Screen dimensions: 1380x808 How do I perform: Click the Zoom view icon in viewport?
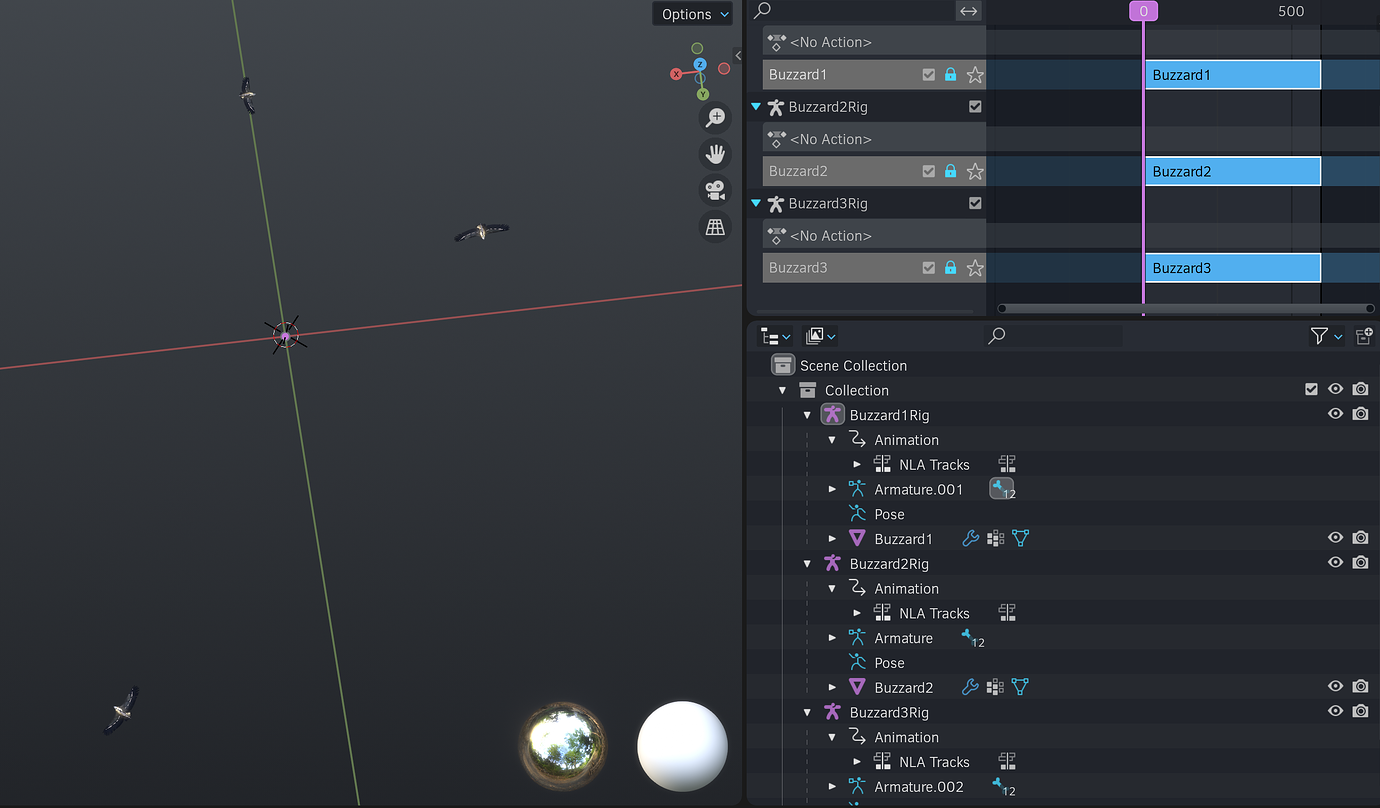tap(715, 118)
